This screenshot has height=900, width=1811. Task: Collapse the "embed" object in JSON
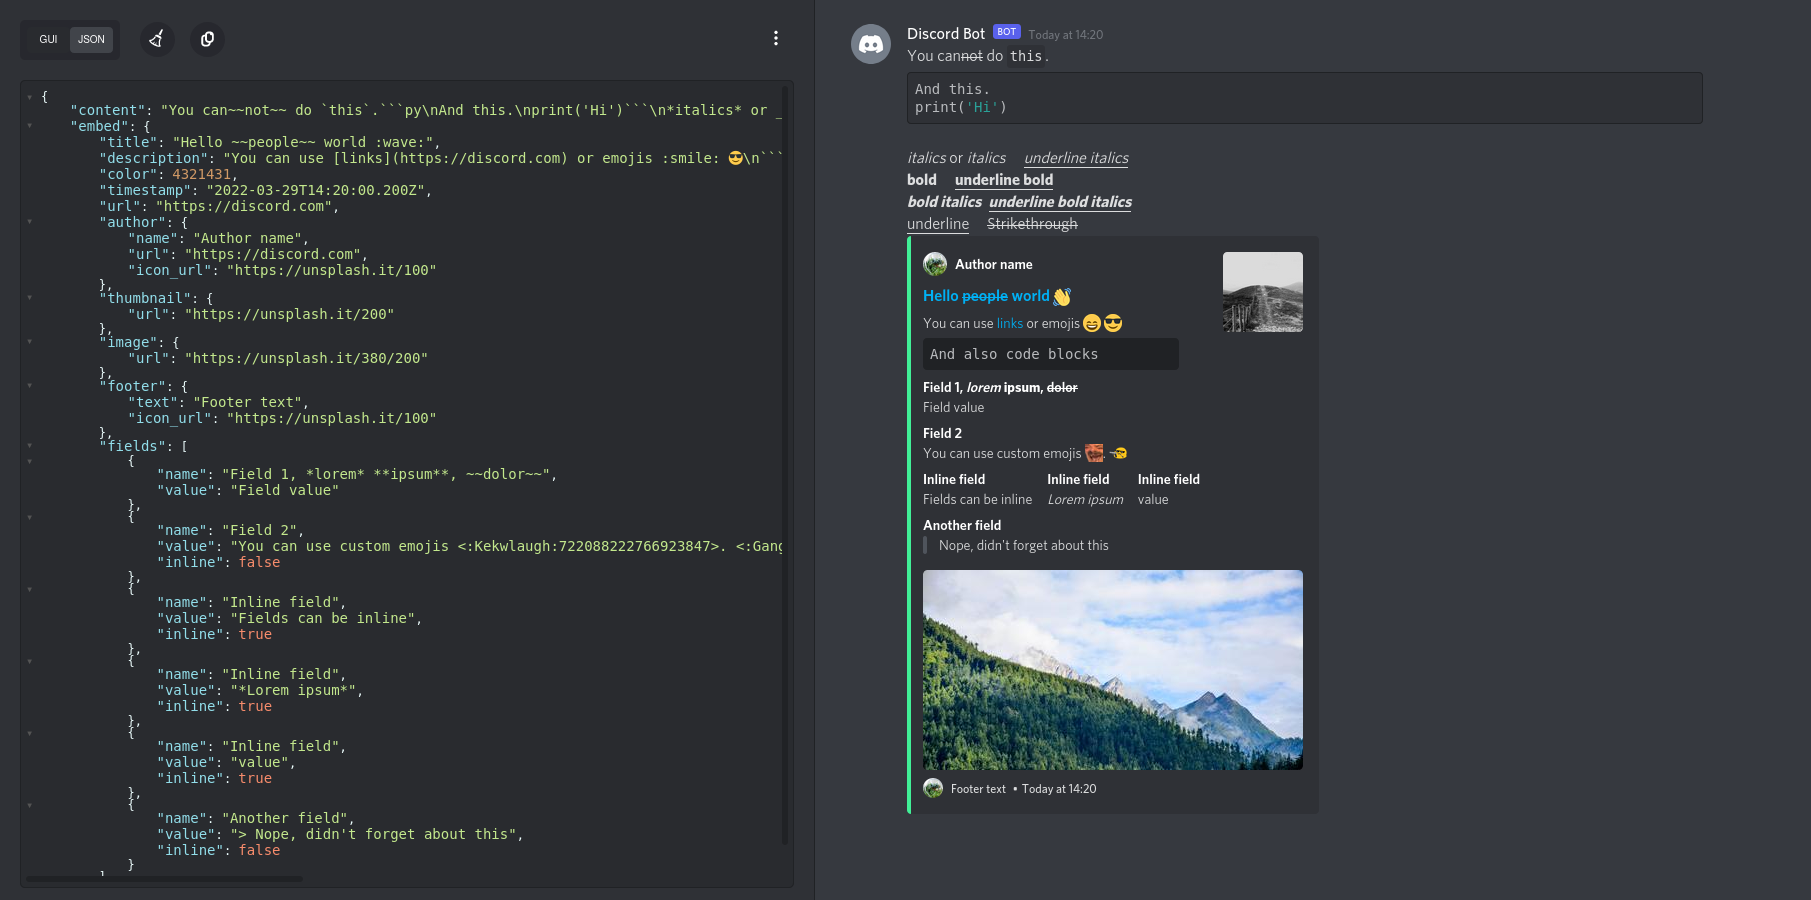(30, 126)
